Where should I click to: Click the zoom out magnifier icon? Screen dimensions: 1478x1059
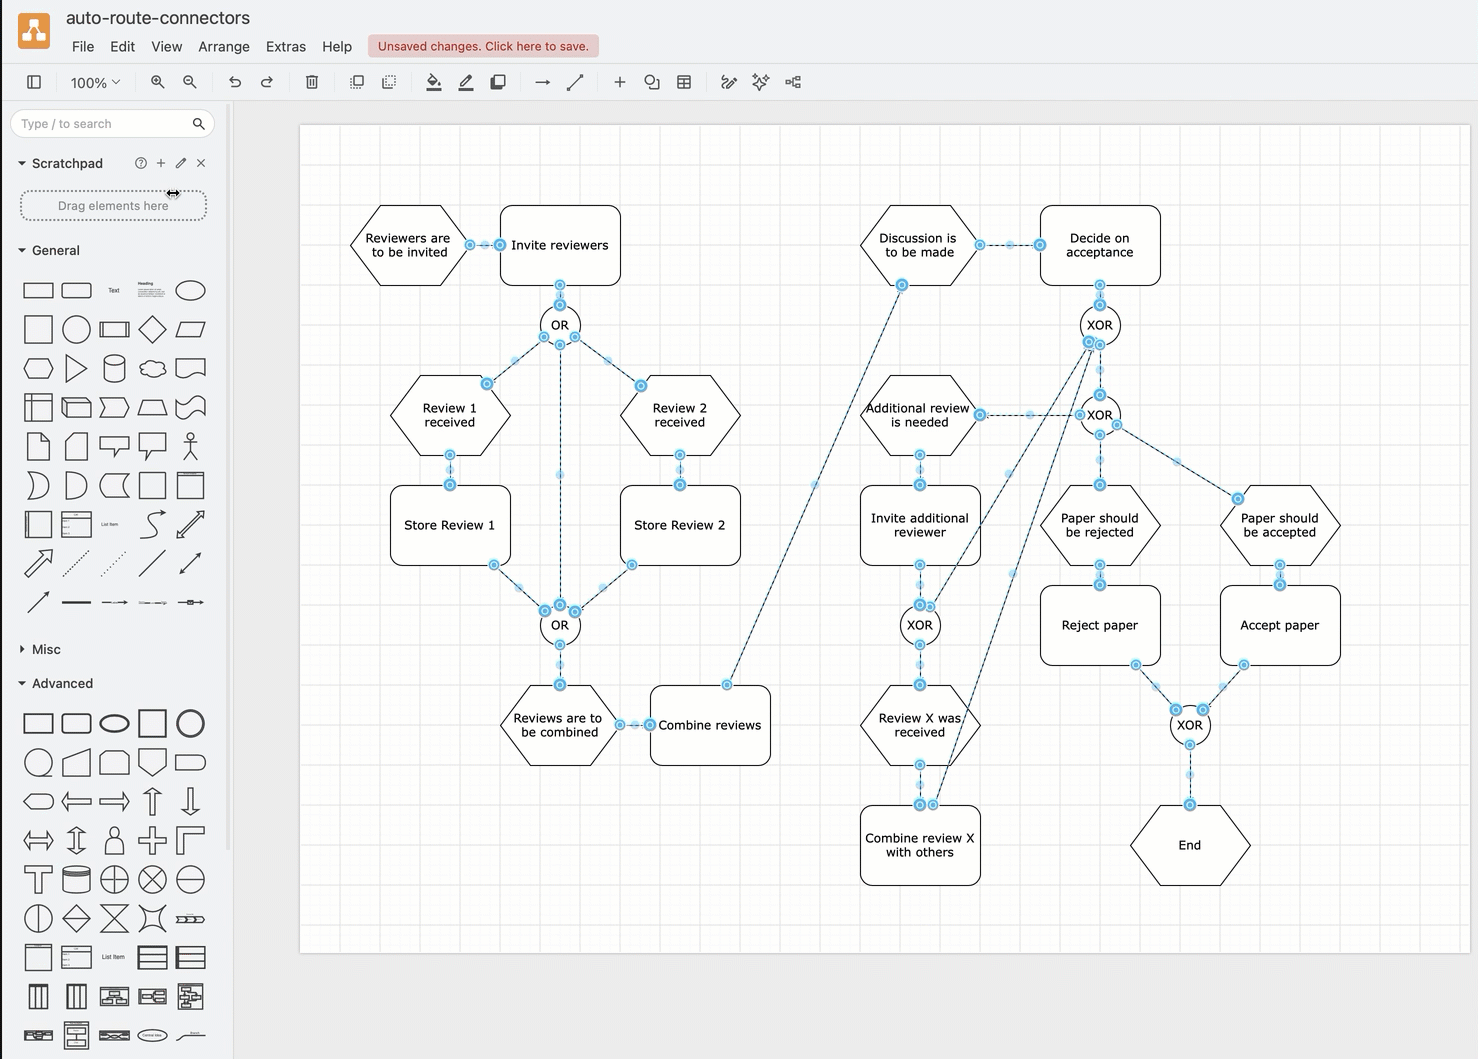pos(190,82)
